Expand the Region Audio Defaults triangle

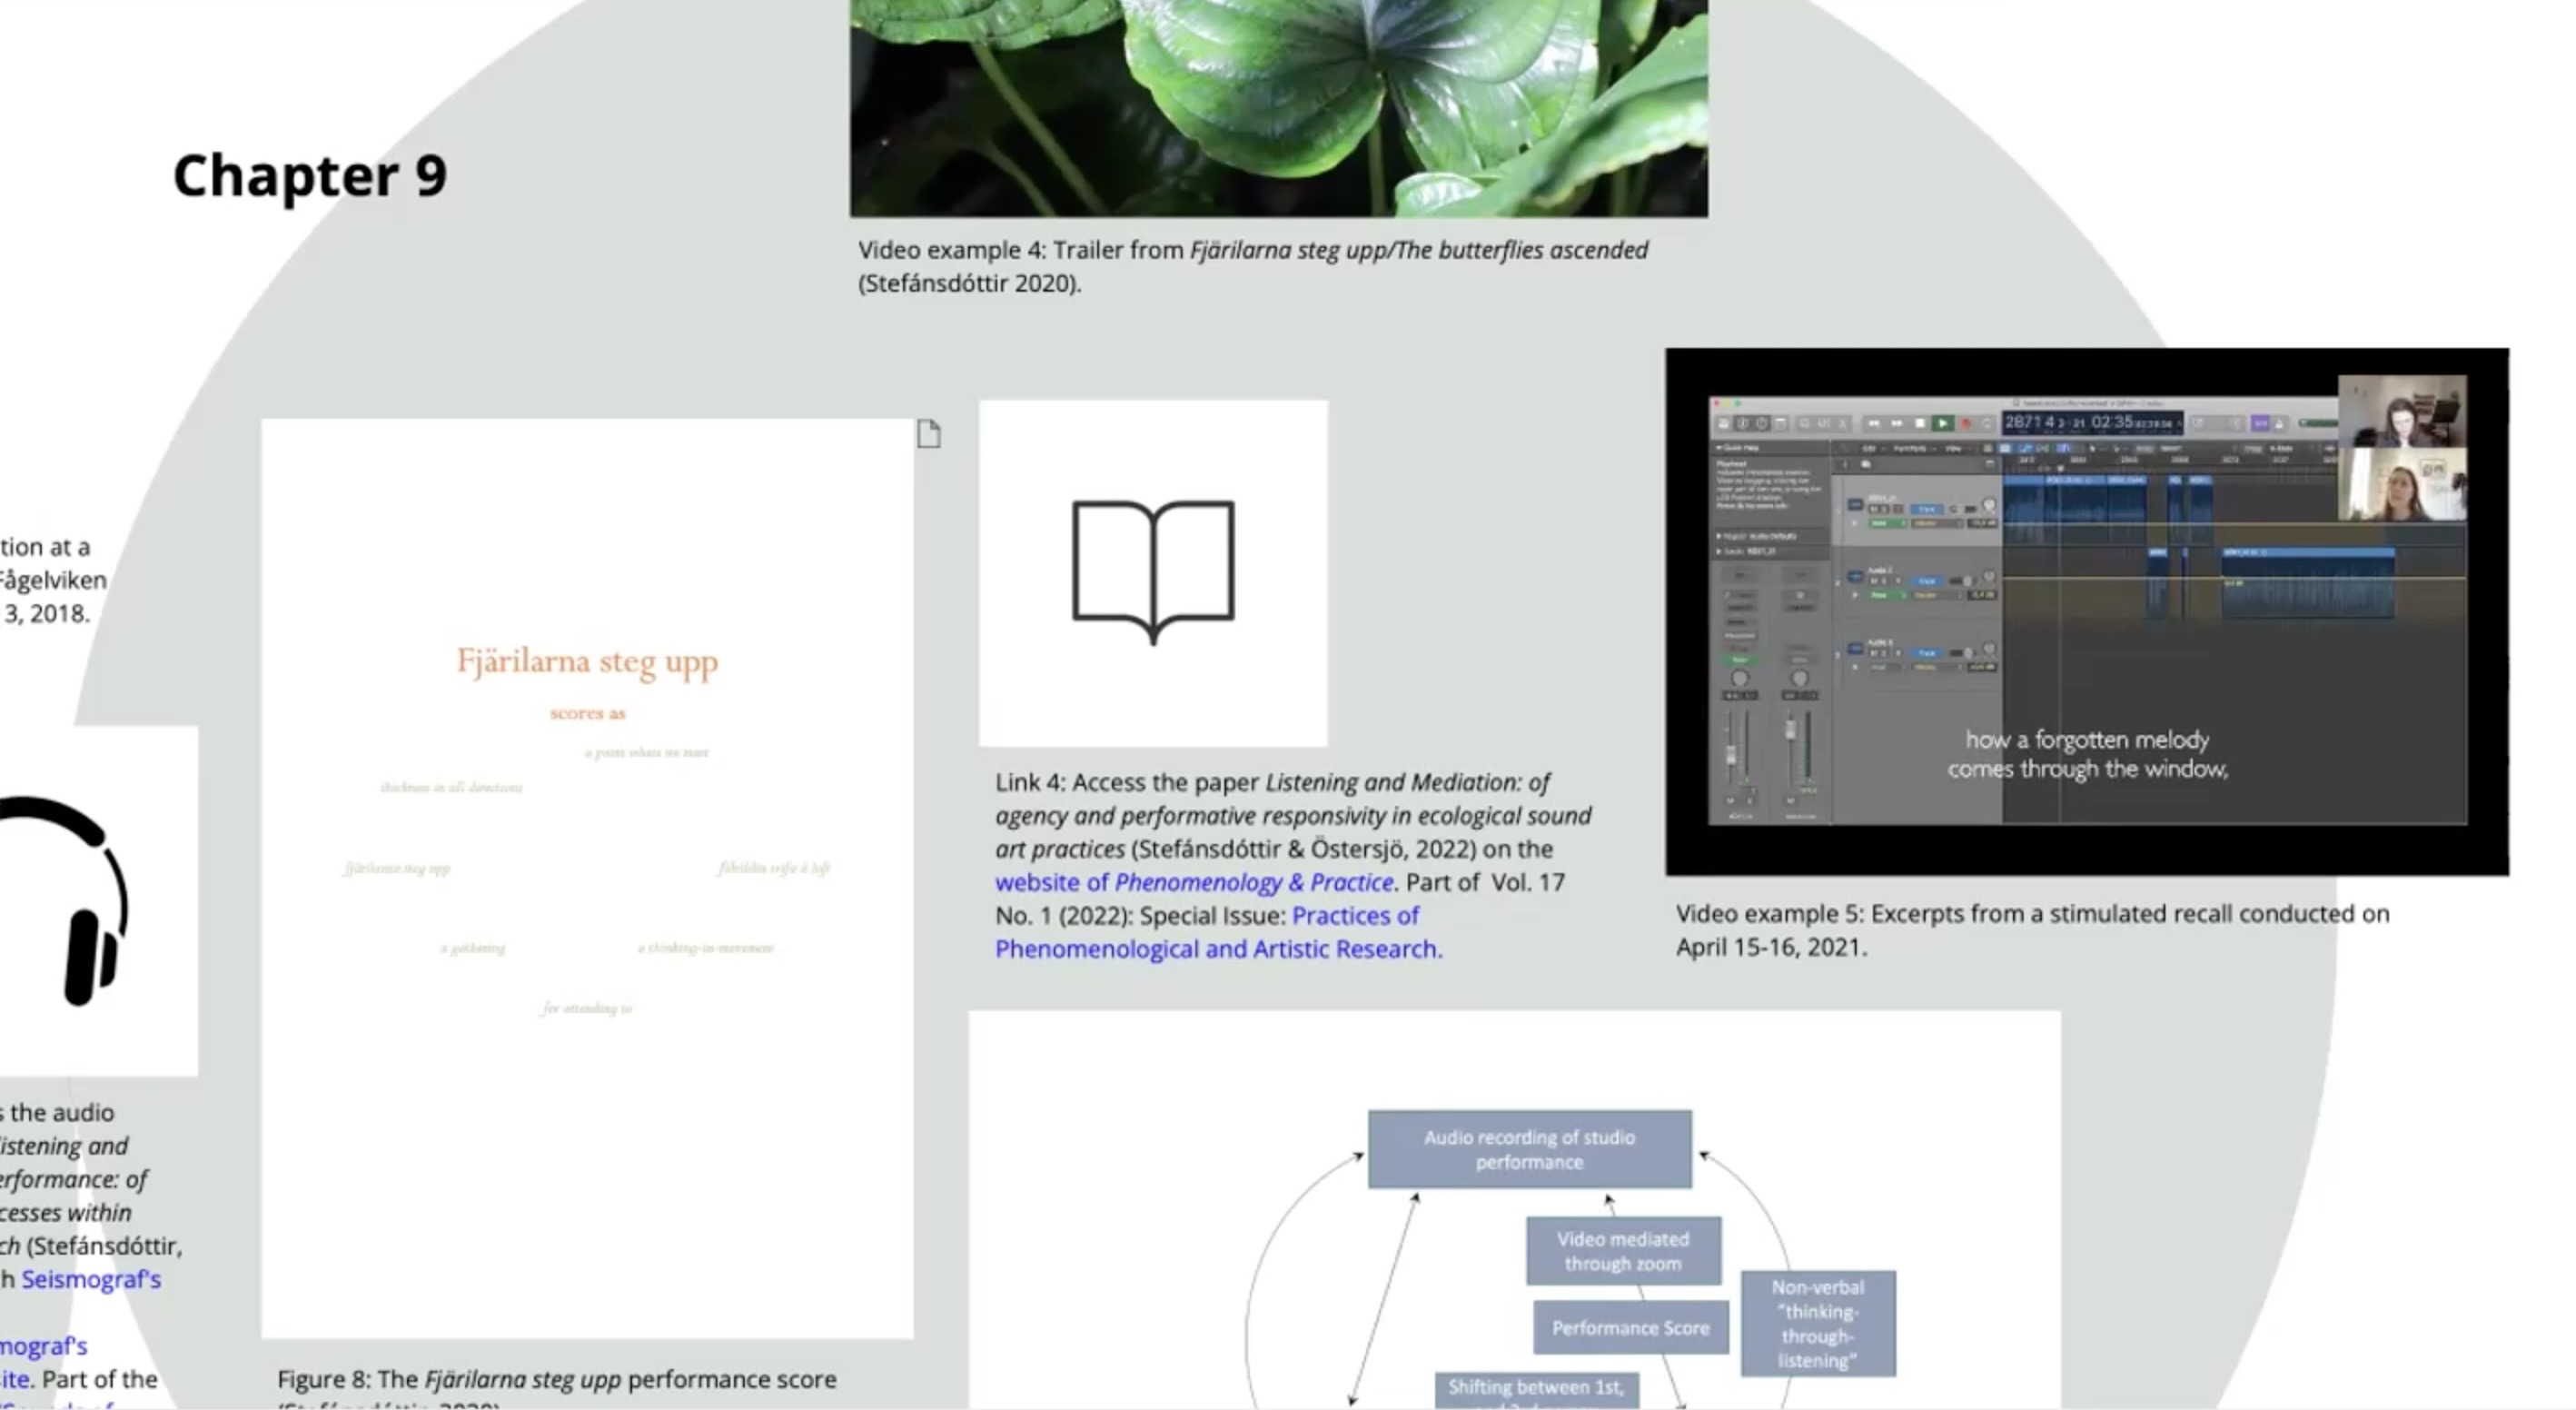coord(1719,537)
